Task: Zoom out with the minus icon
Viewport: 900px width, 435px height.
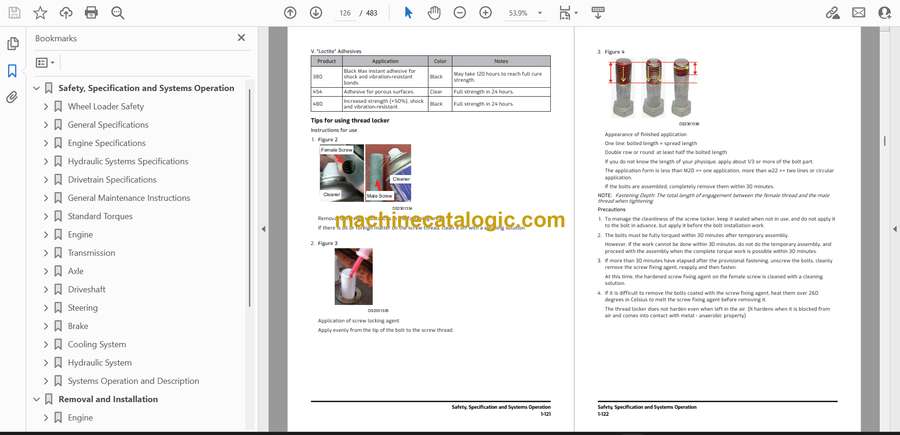Action: pos(460,13)
